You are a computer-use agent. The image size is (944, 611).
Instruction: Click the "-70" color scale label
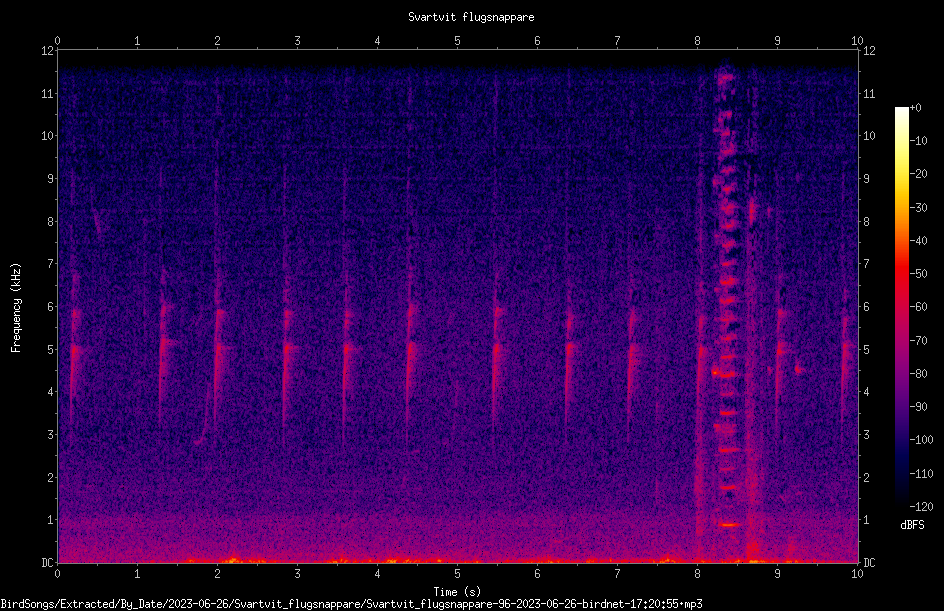919,341
